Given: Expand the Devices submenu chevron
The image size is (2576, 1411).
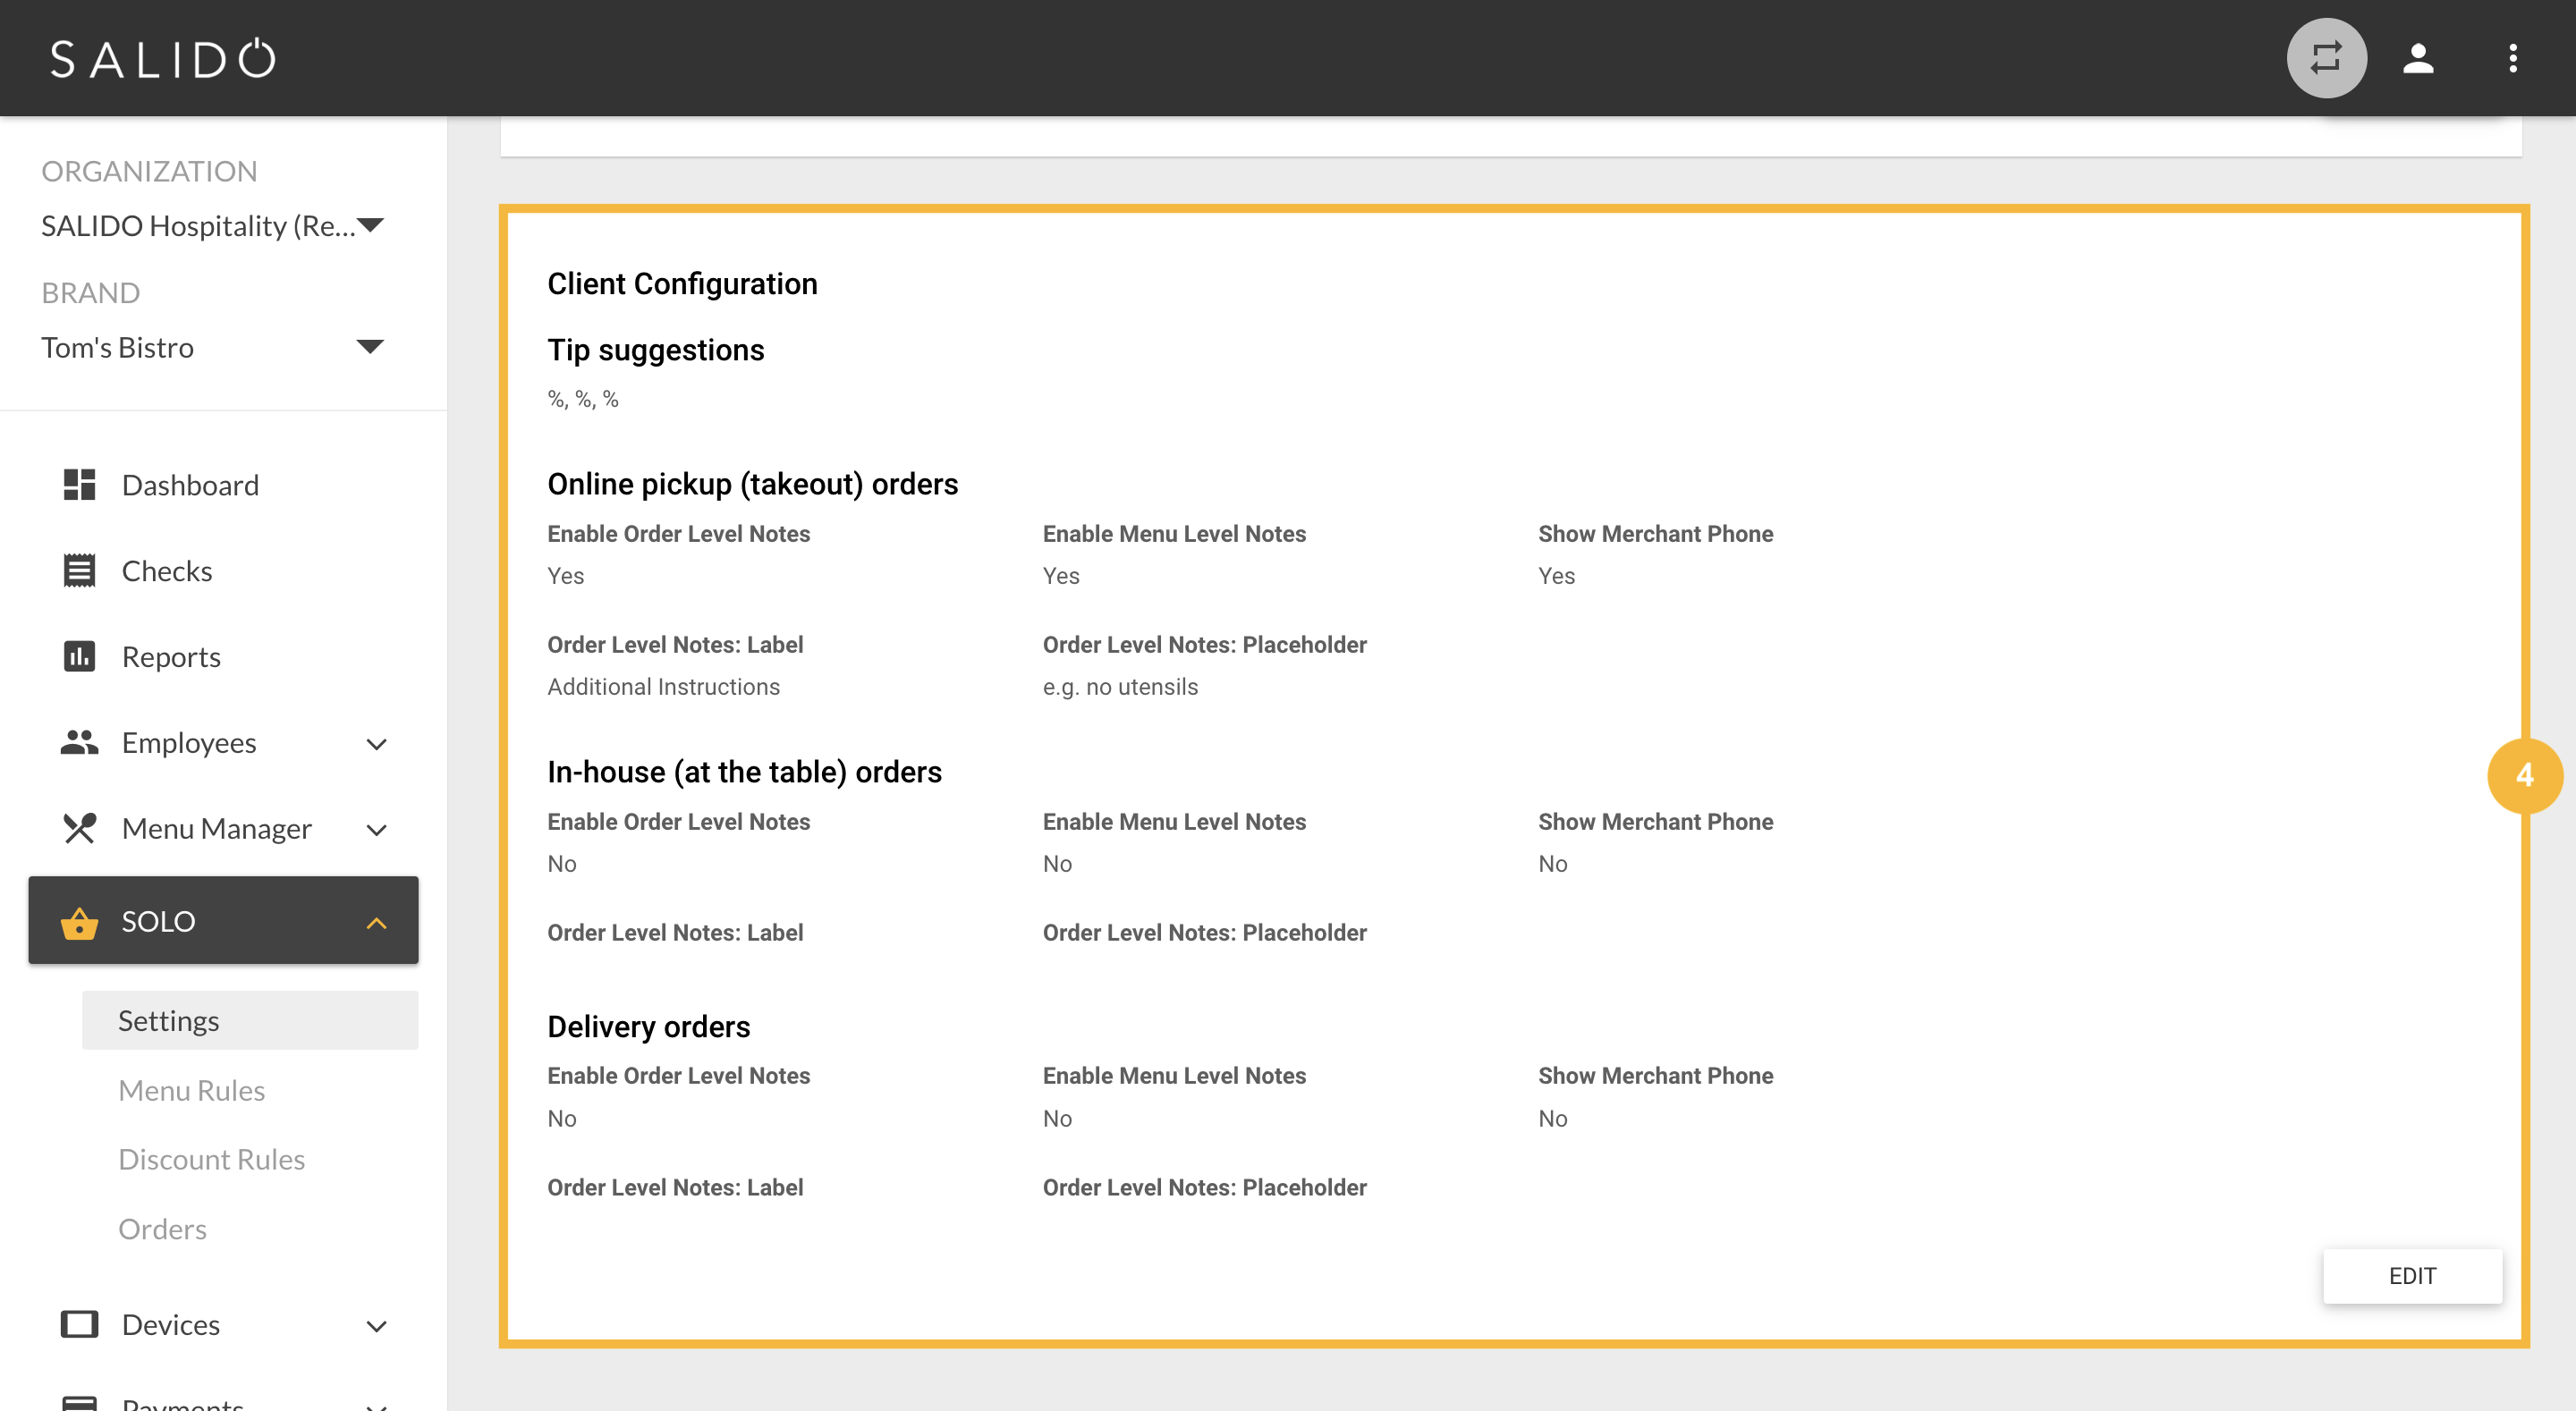Looking at the screenshot, I should coord(377,1327).
